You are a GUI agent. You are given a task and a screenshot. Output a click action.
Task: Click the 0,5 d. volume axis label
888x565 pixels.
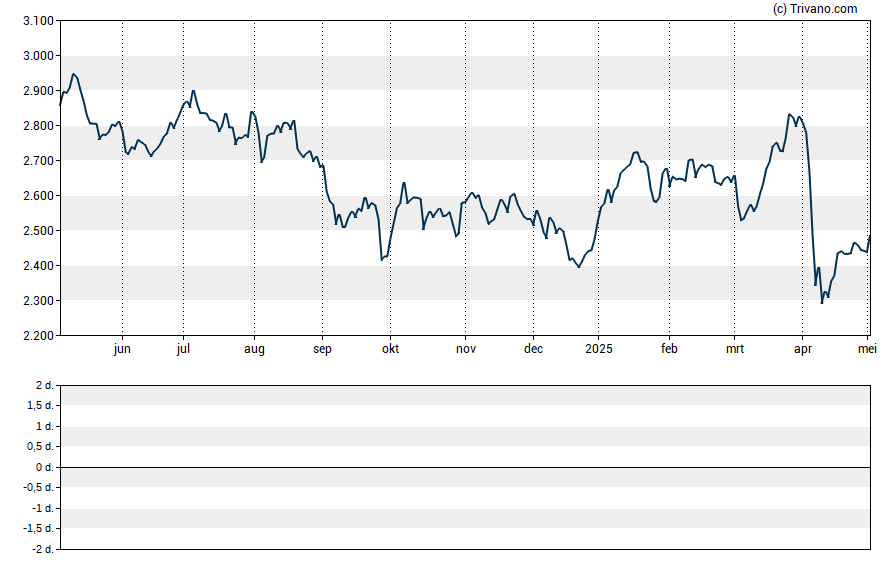pos(40,447)
